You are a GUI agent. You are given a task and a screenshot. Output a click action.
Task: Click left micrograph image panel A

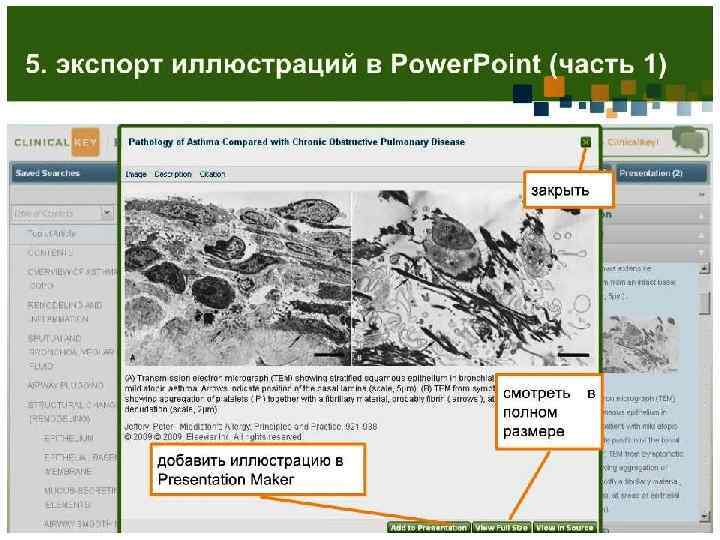[x=237, y=278]
